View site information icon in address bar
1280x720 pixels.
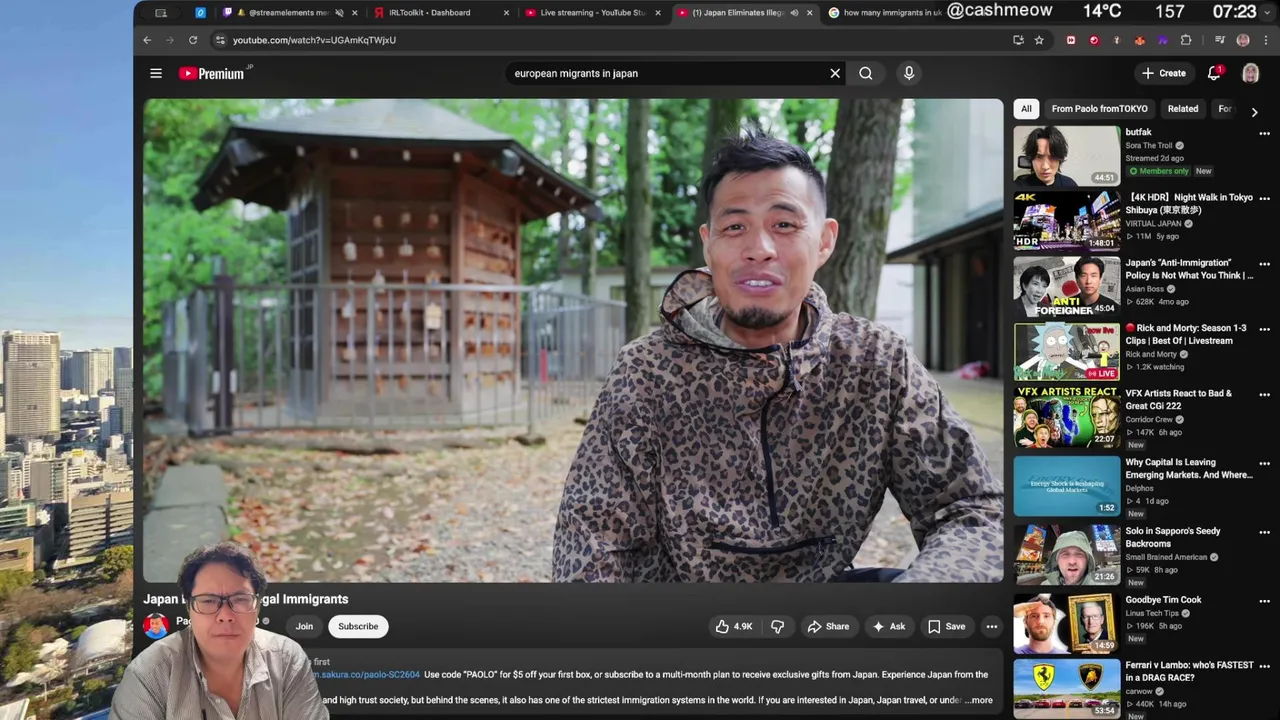point(220,40)
